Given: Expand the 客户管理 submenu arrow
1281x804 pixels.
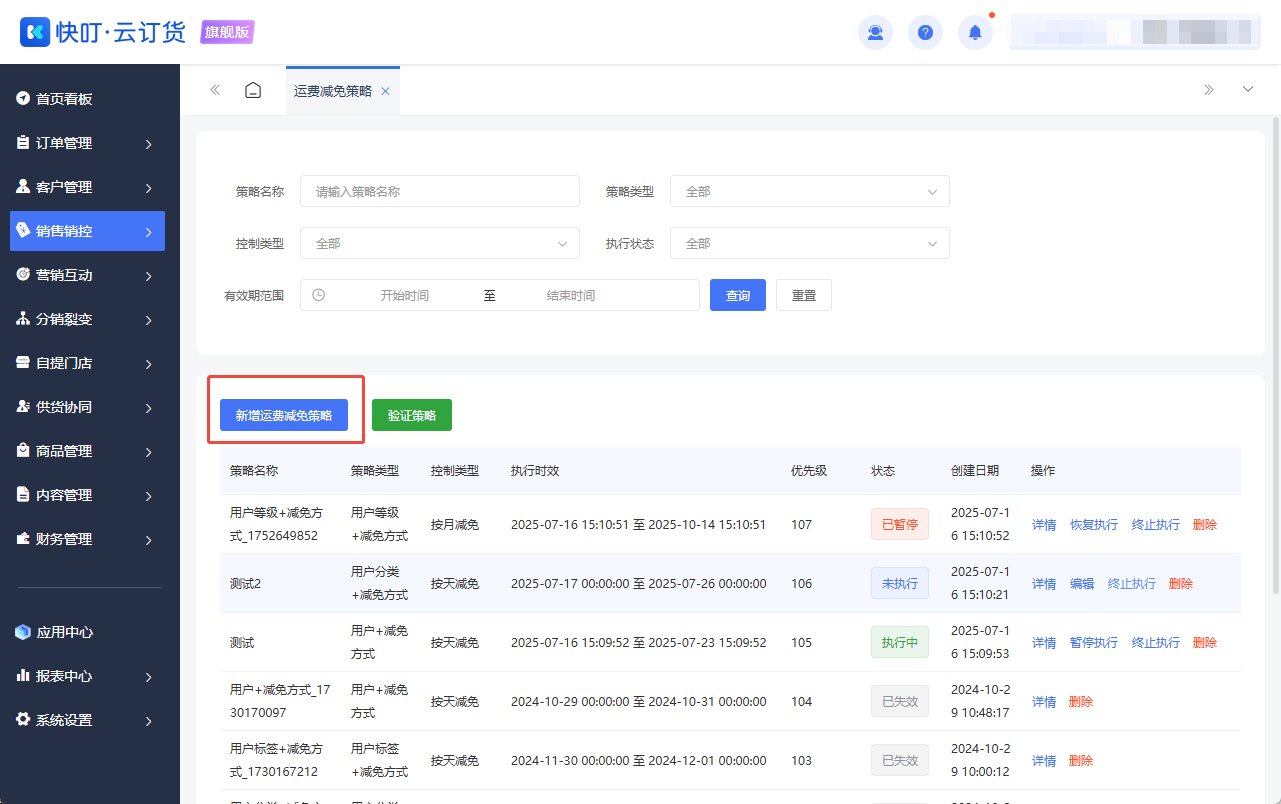Looking at the screenshot, I should point(148,188).
